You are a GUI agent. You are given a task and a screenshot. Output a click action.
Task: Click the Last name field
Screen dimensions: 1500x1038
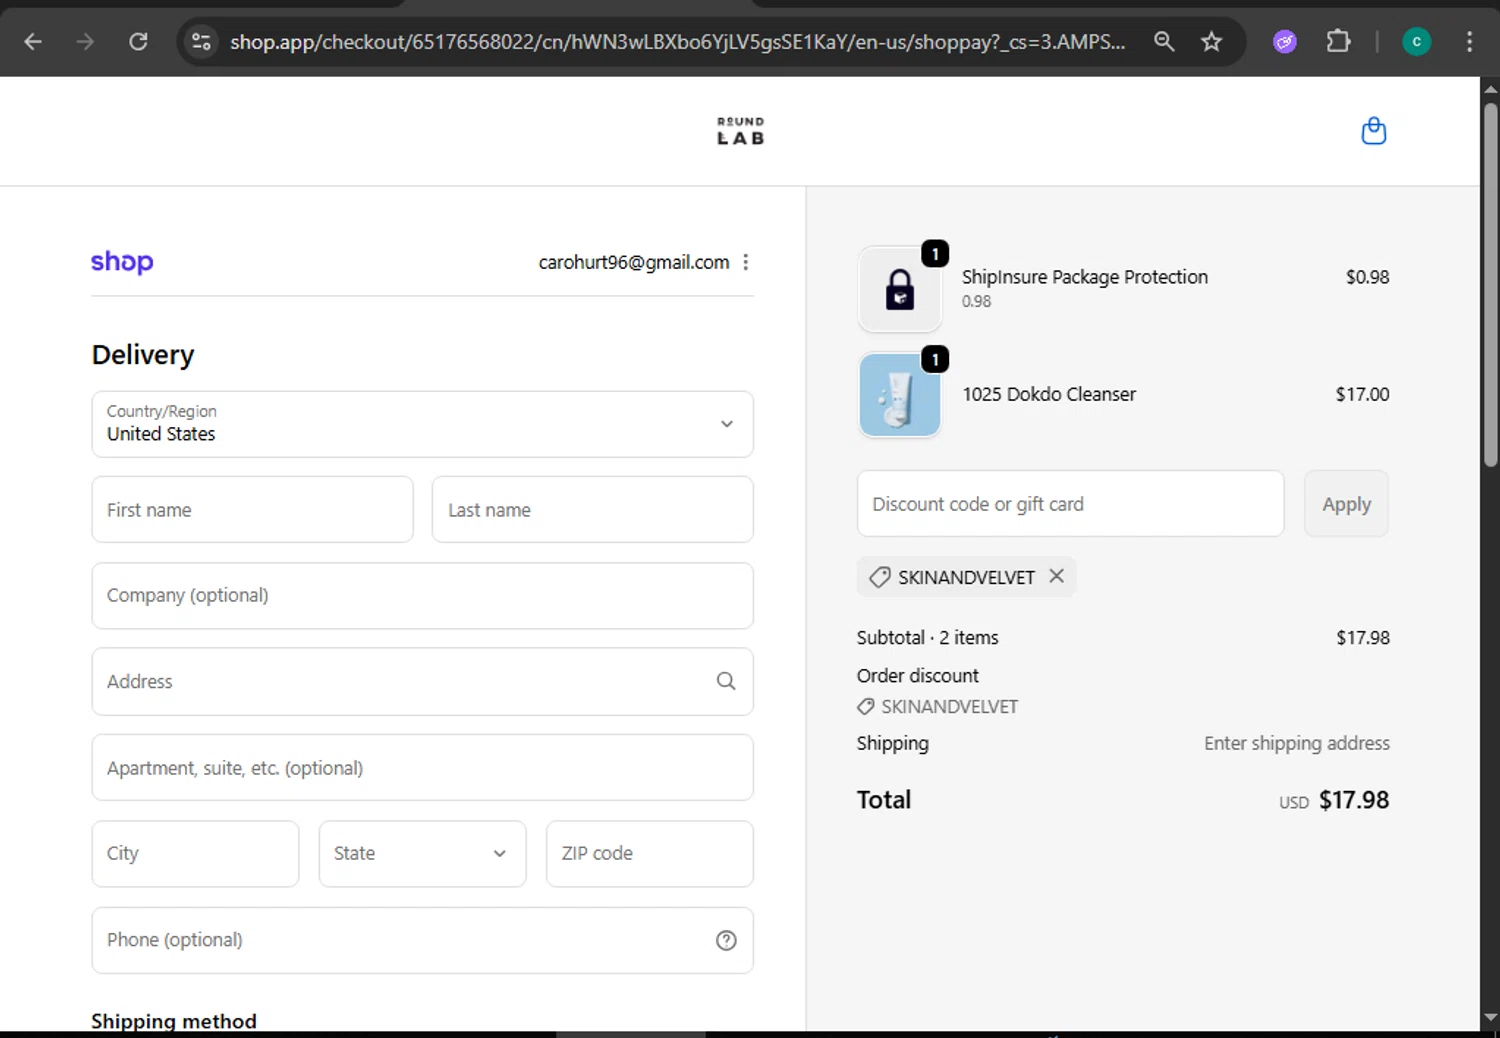tap(592, 510)
